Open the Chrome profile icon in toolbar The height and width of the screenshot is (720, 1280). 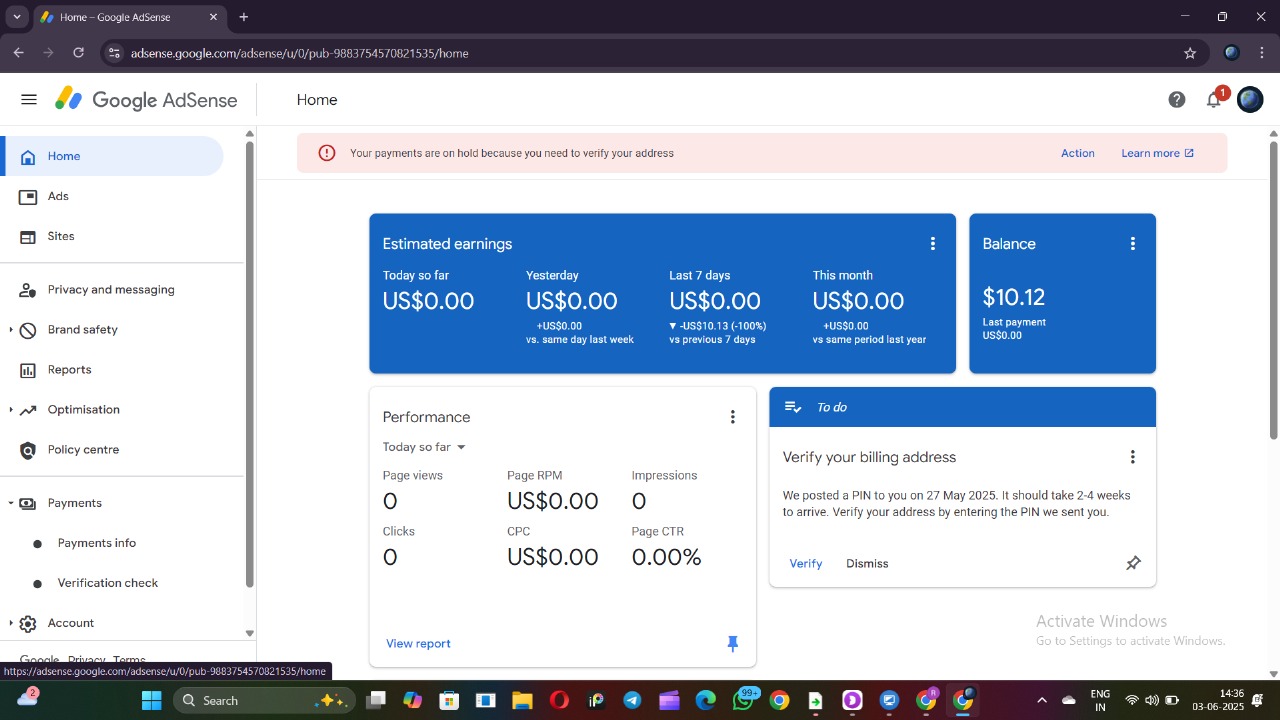(1232, 53)
